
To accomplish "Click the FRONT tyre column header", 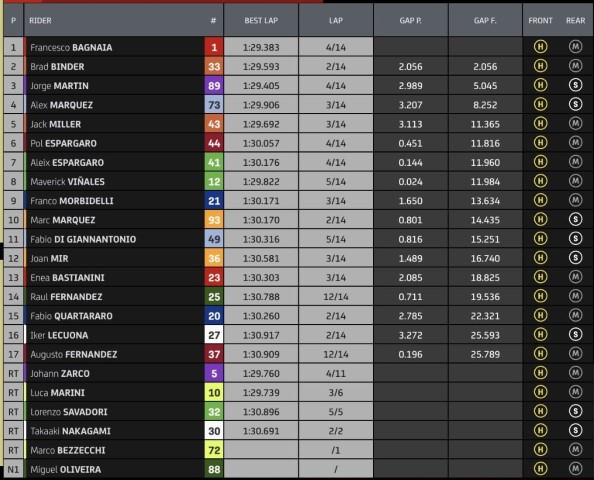I will coord(540,20).
